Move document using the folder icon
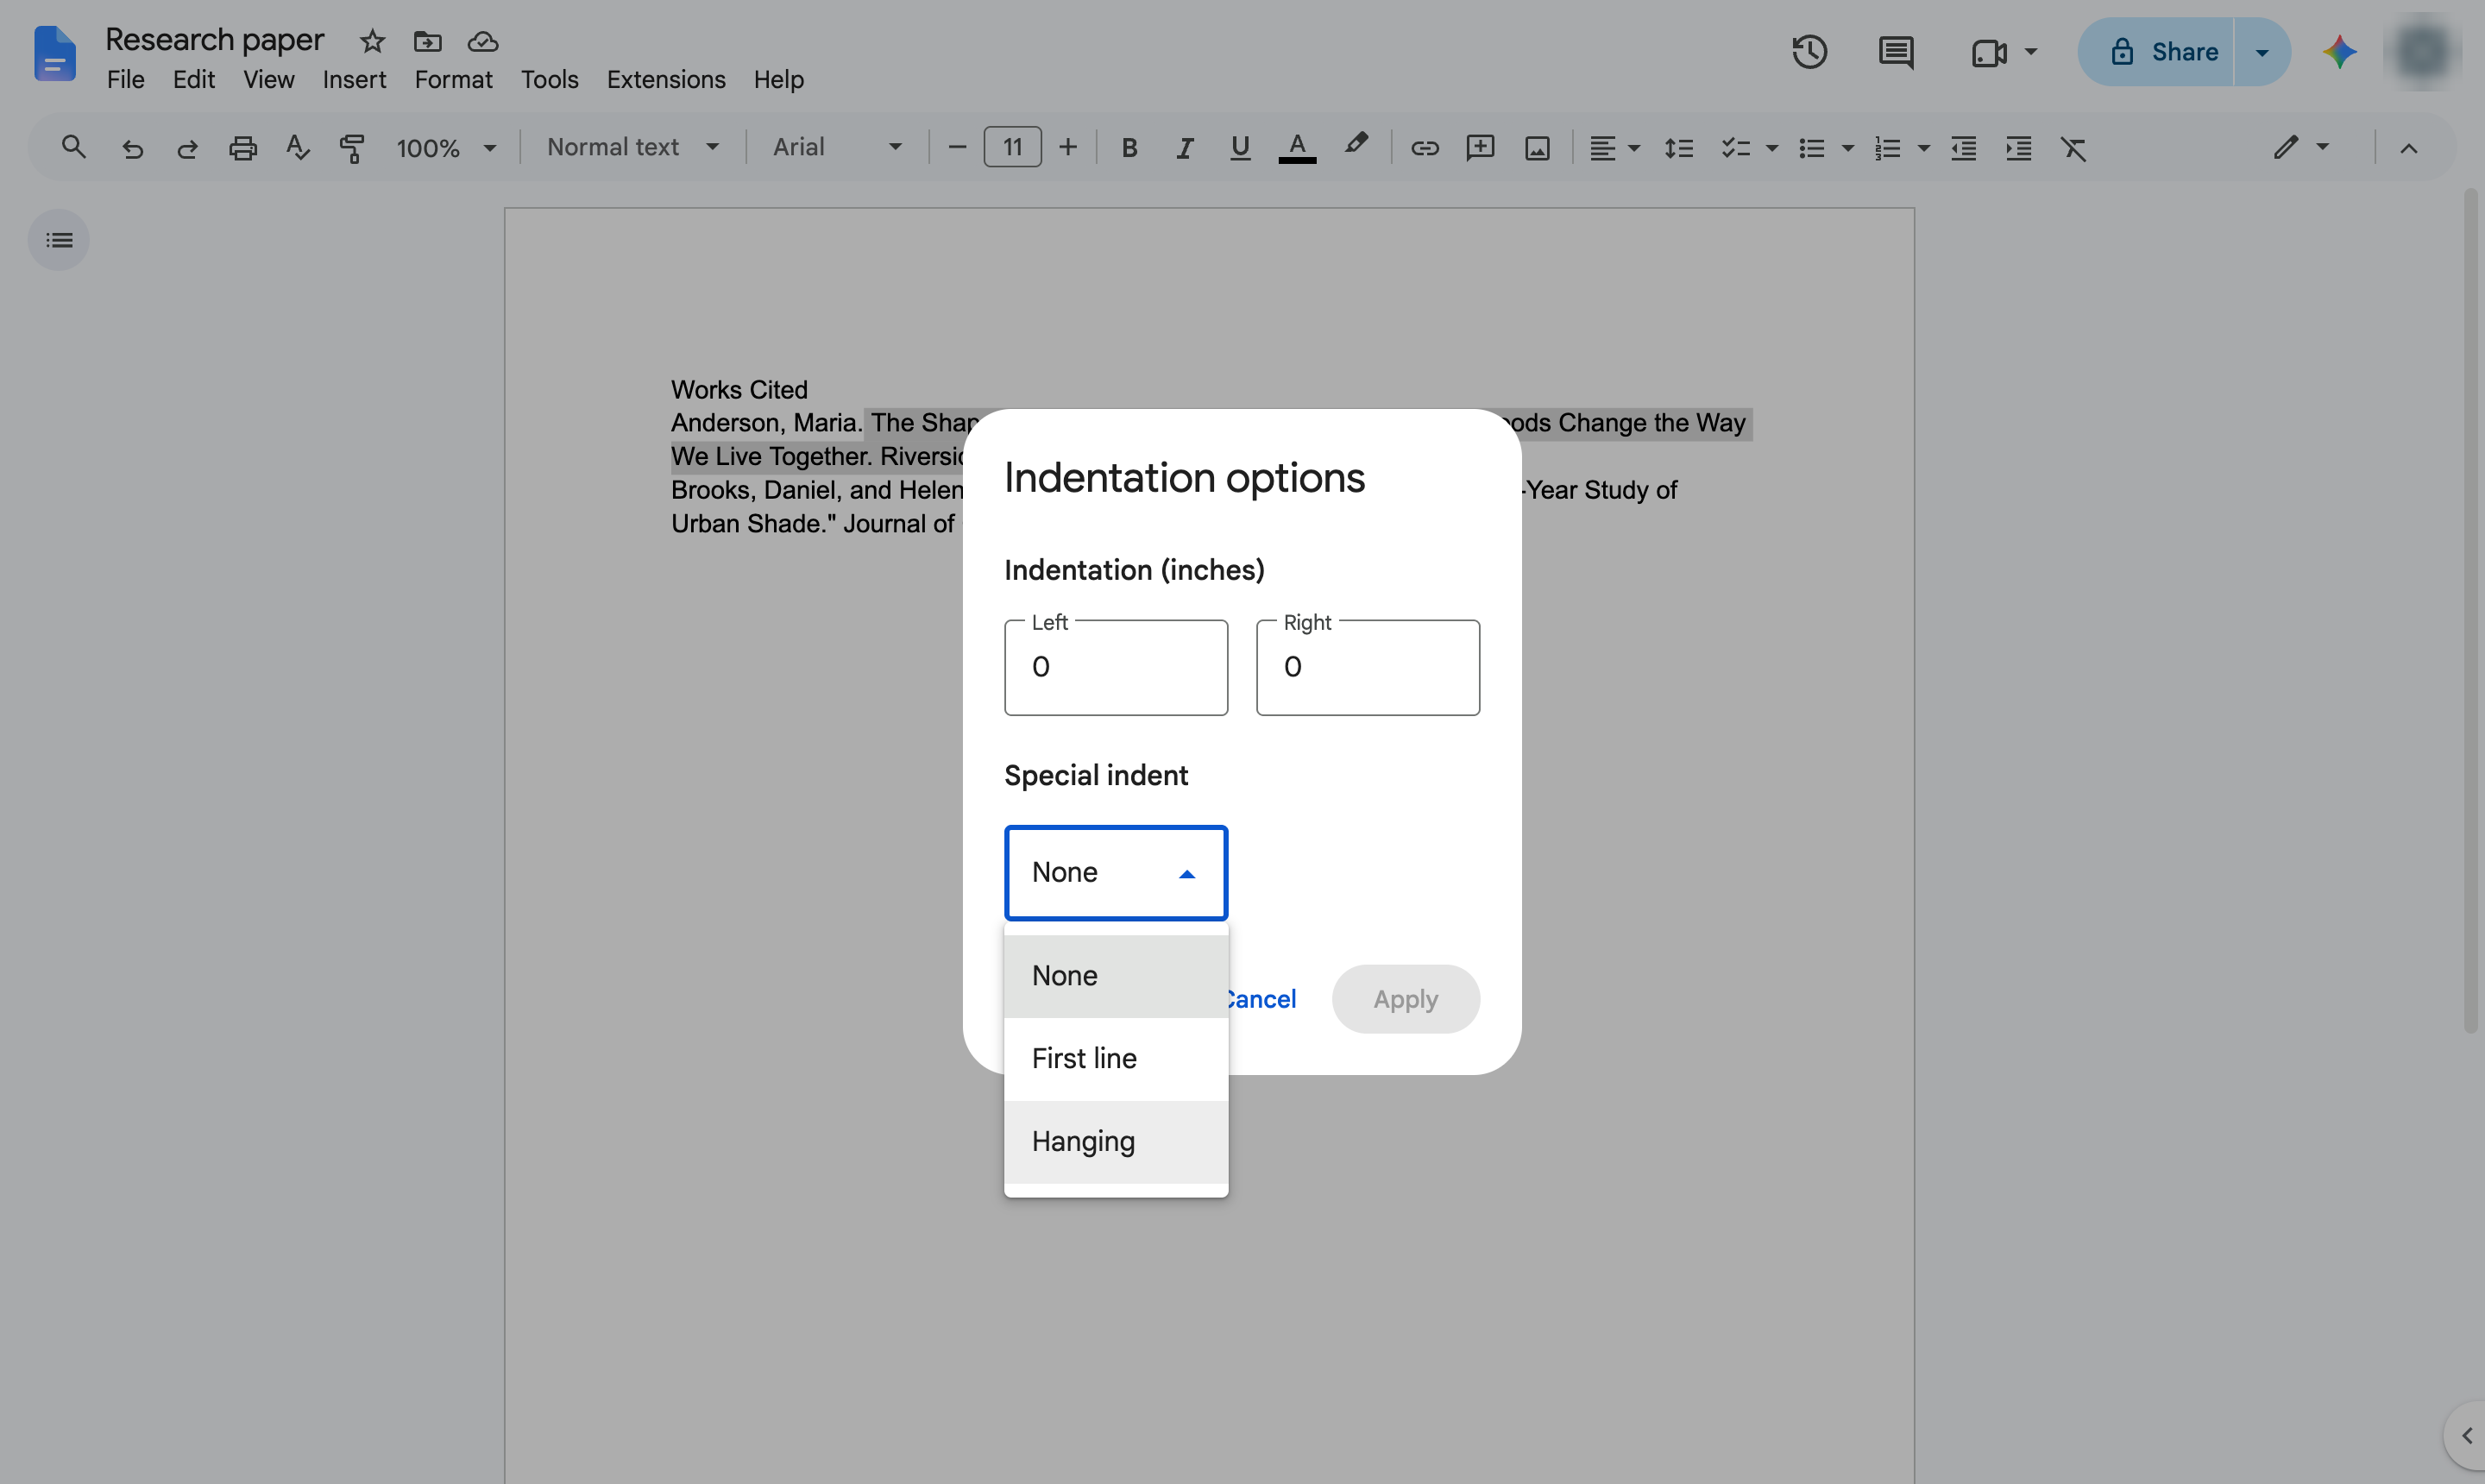This screenshot has height=1484, width=2485. click(427, 41)
